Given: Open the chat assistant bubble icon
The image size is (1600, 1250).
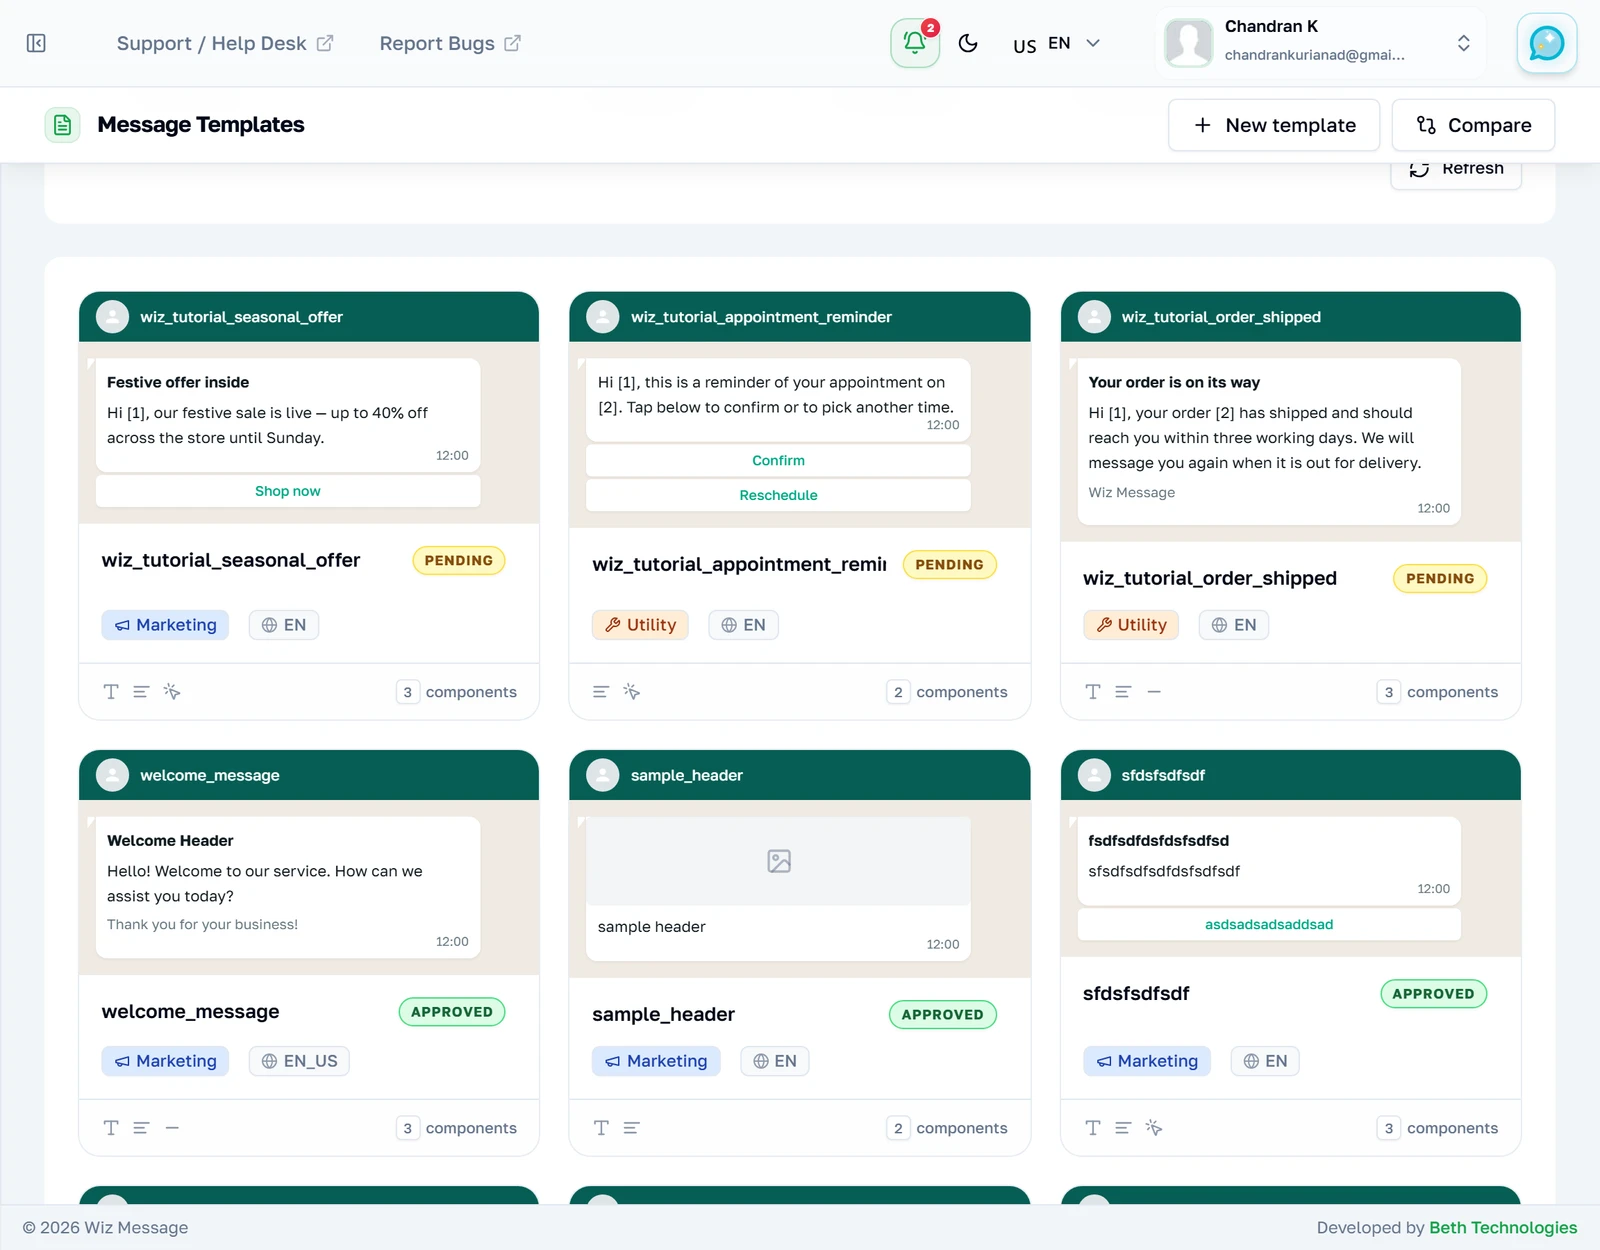Looking at the screenshot, I should [x=1547, y=43].
